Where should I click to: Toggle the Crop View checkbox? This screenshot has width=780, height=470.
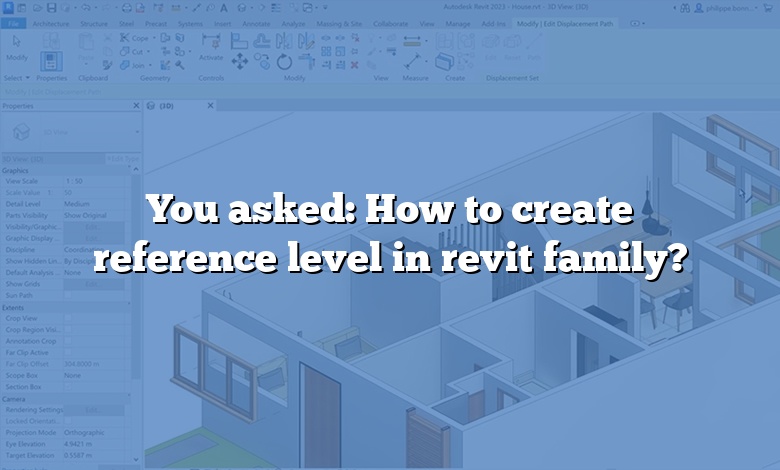68,318
